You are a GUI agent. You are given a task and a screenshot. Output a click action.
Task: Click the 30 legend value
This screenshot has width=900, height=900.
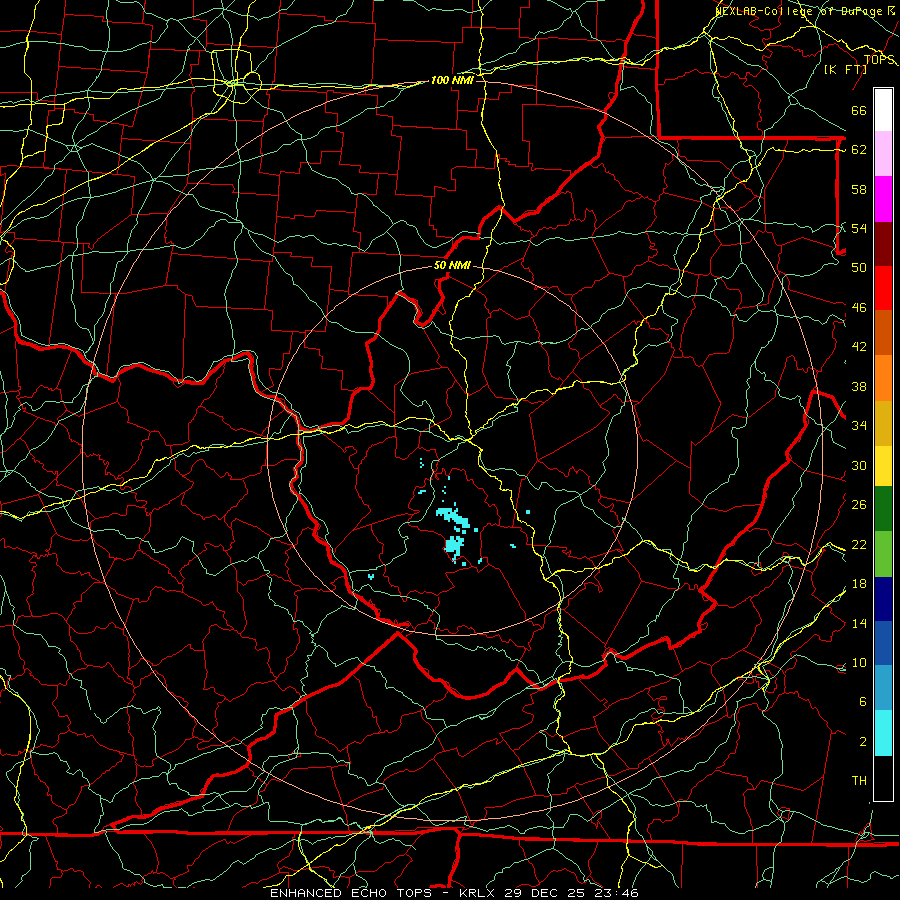coord(859,465)
